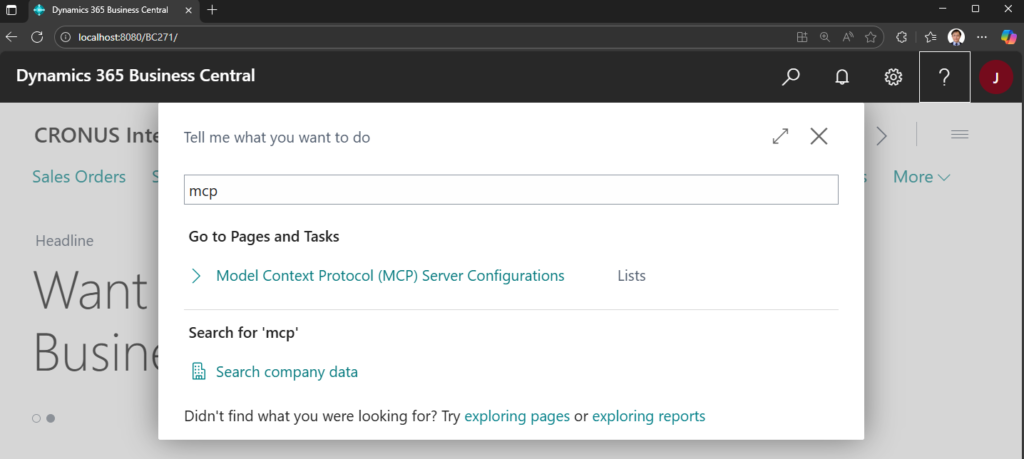Image resolution: width=1024 pixels, height=459 pixels.
Task: Click the Search company data building icon
Action: (198, 372)
